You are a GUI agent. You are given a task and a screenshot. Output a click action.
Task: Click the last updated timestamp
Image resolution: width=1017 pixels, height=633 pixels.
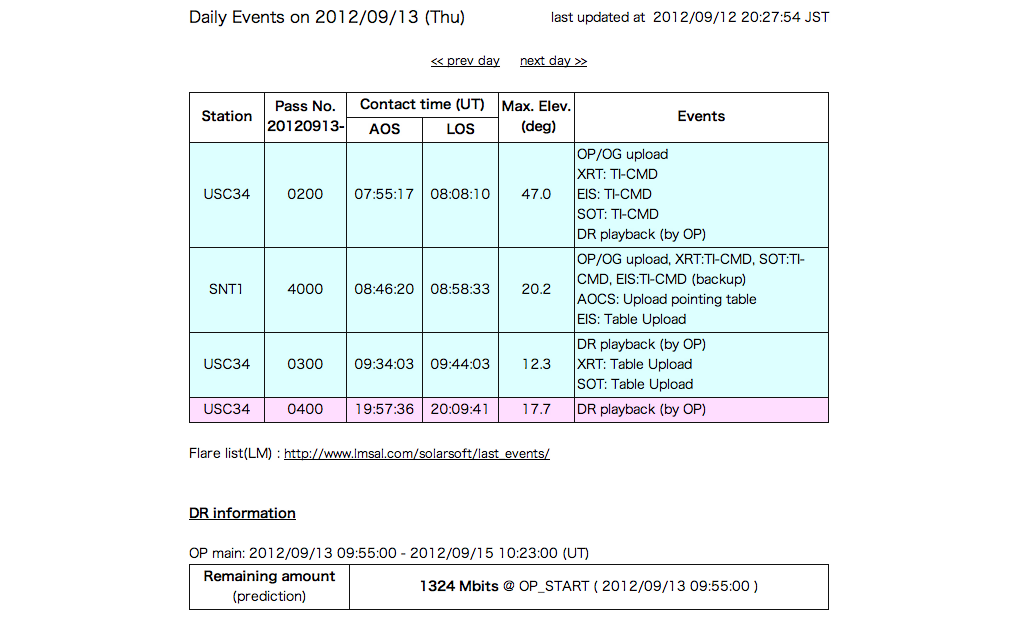click(x=690, y=18)
